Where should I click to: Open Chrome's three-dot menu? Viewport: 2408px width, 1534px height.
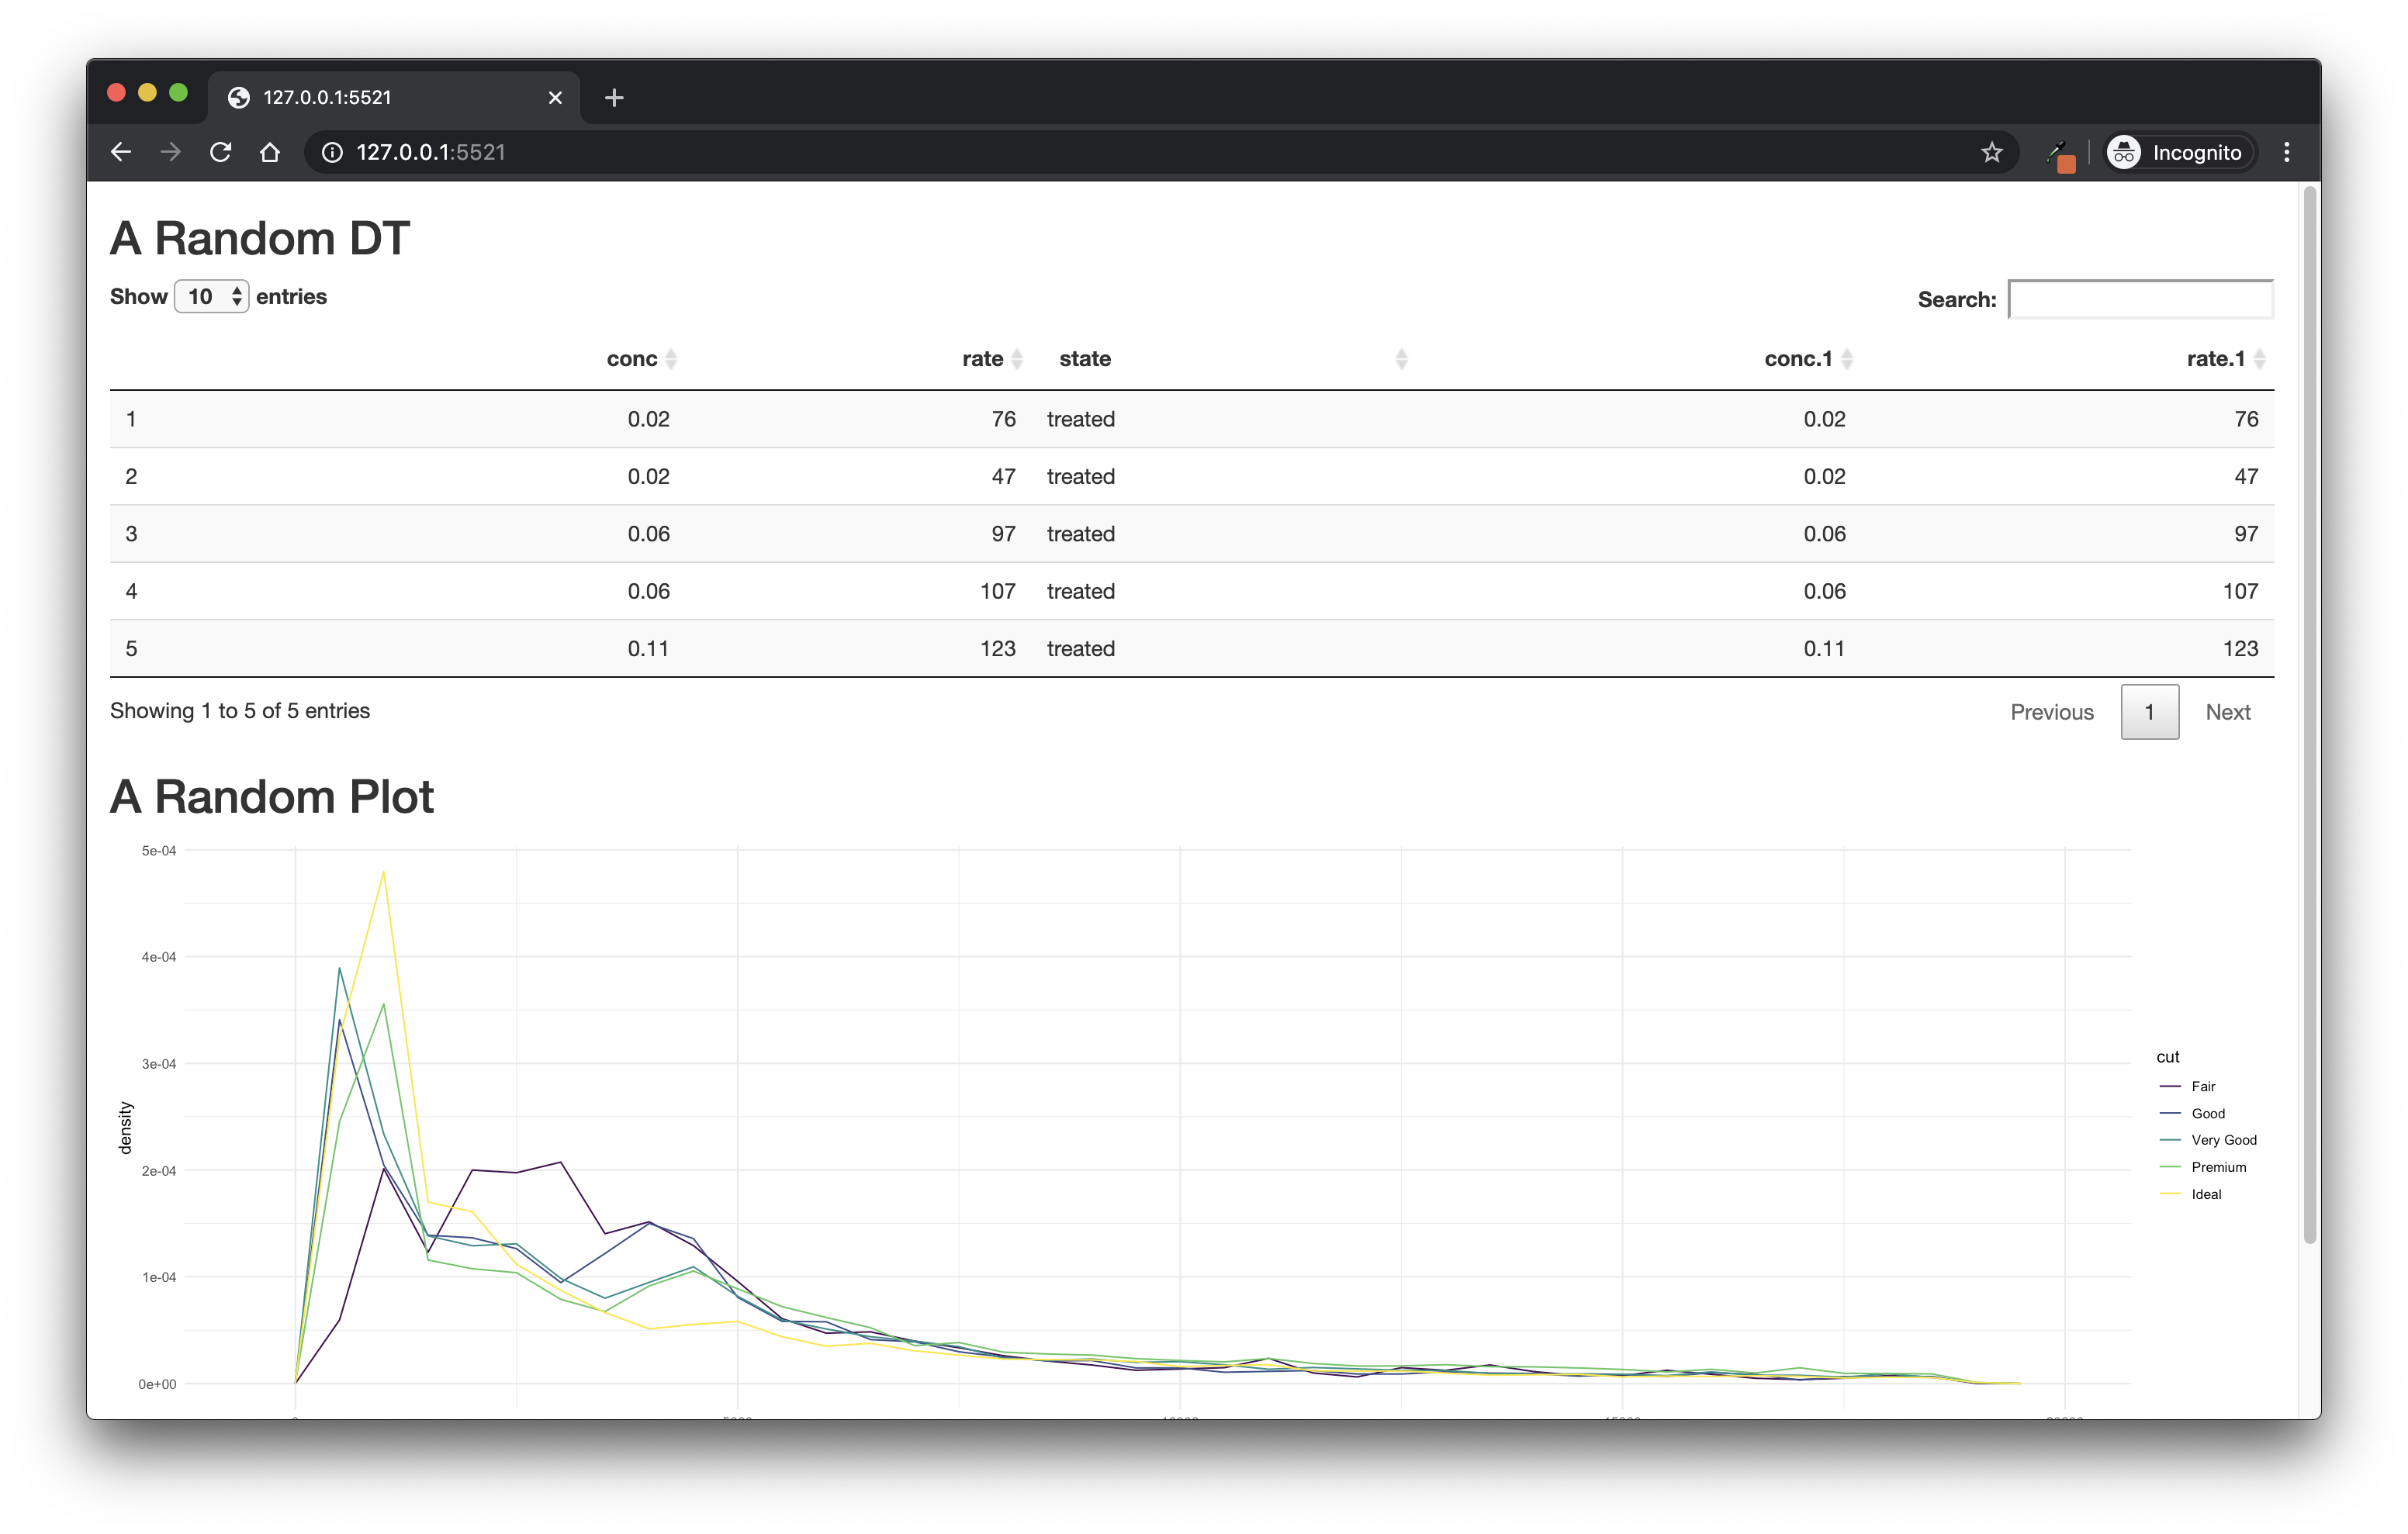point(2286,152)
